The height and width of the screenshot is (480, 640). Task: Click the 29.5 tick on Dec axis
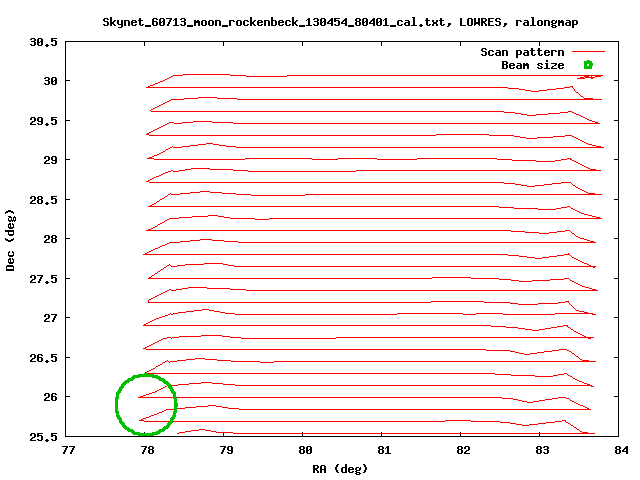point(44,121)
